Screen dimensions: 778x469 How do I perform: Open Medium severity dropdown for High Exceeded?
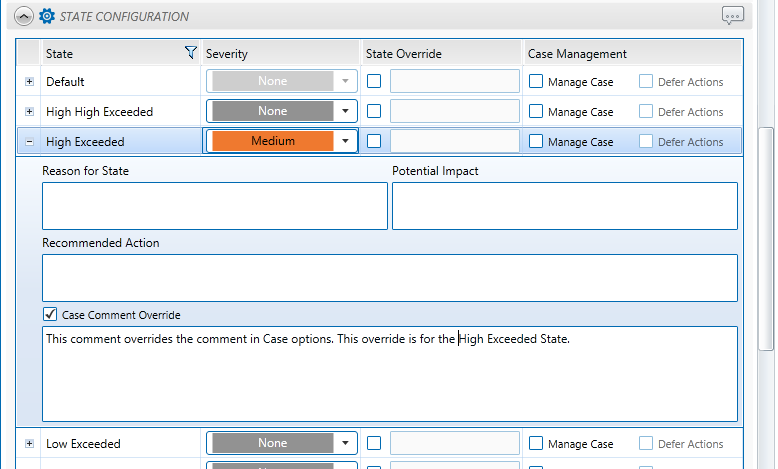point(345,141)
